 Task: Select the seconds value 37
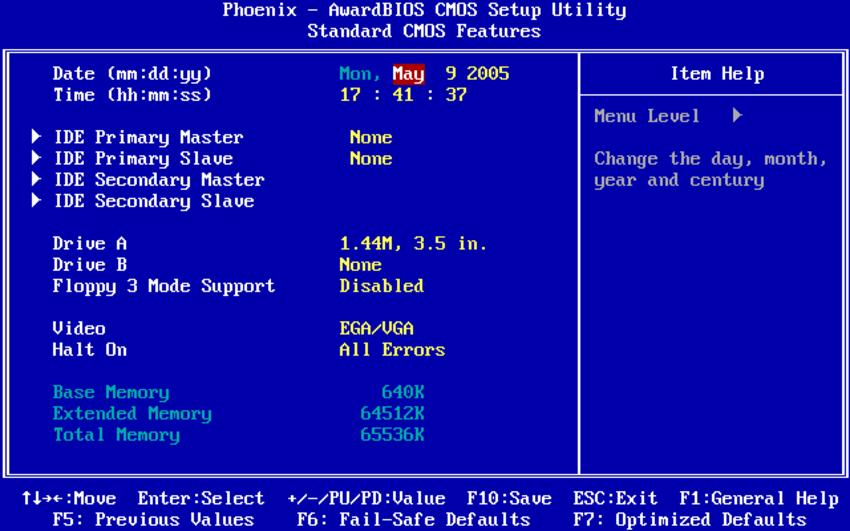[456, 95]
